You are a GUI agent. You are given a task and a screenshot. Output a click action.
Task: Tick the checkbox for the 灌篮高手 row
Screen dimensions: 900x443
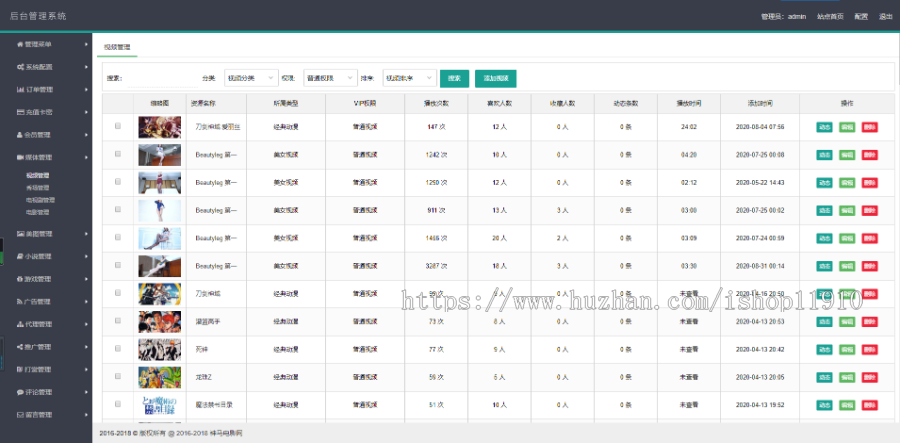tap(118, 321)
